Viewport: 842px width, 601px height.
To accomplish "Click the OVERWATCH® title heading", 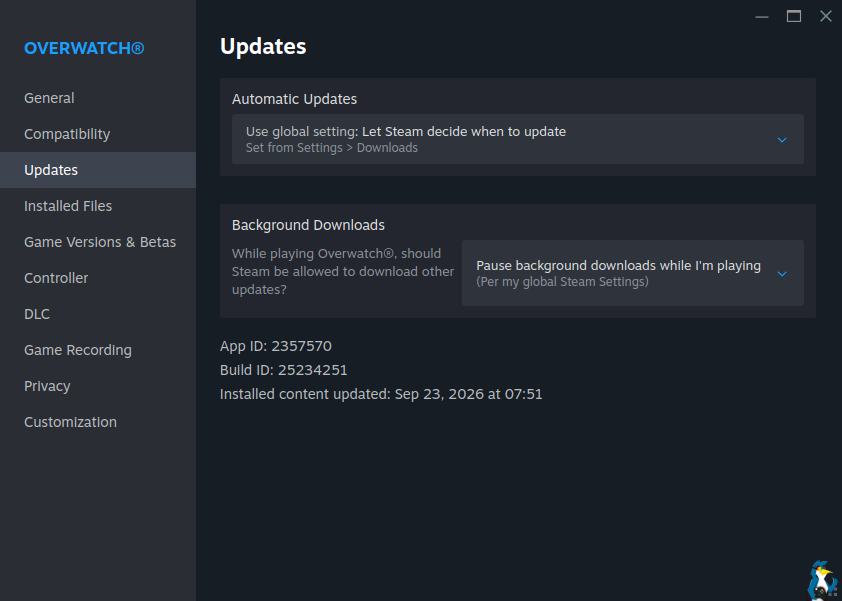I will tap(84, 48).
